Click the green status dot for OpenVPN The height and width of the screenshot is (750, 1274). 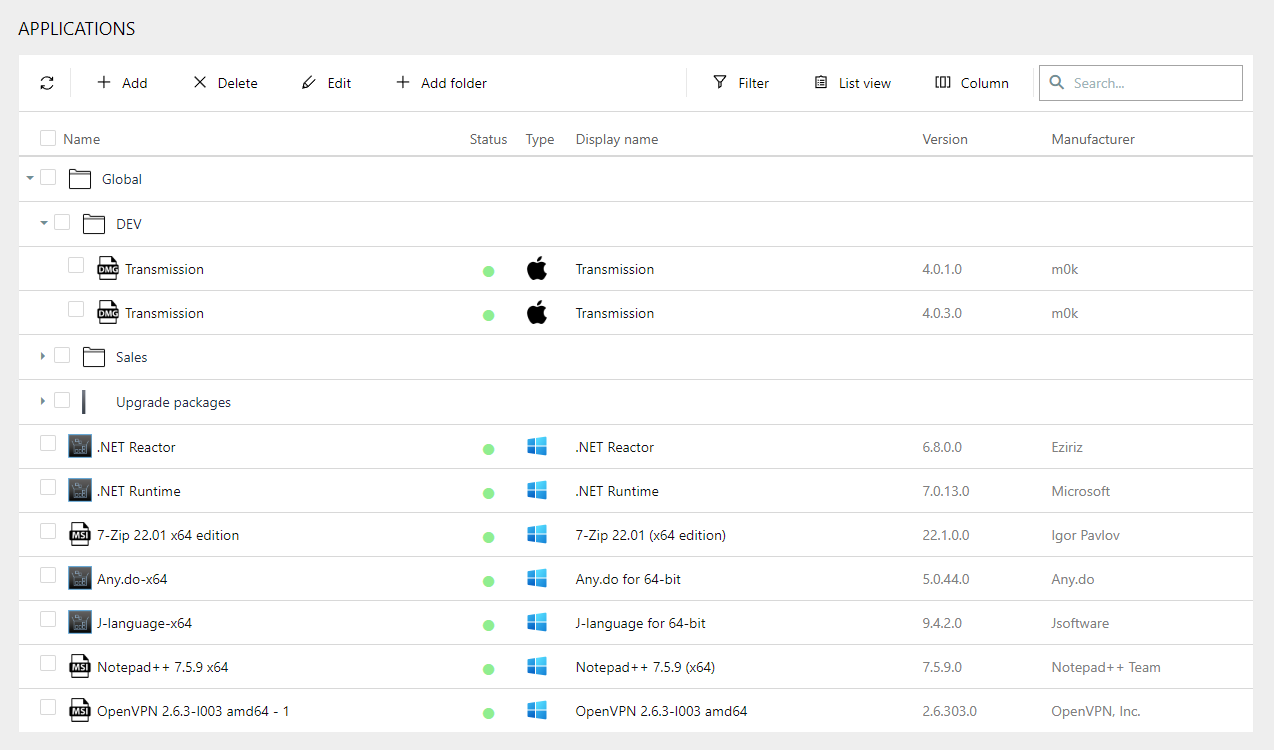[488, 713]
